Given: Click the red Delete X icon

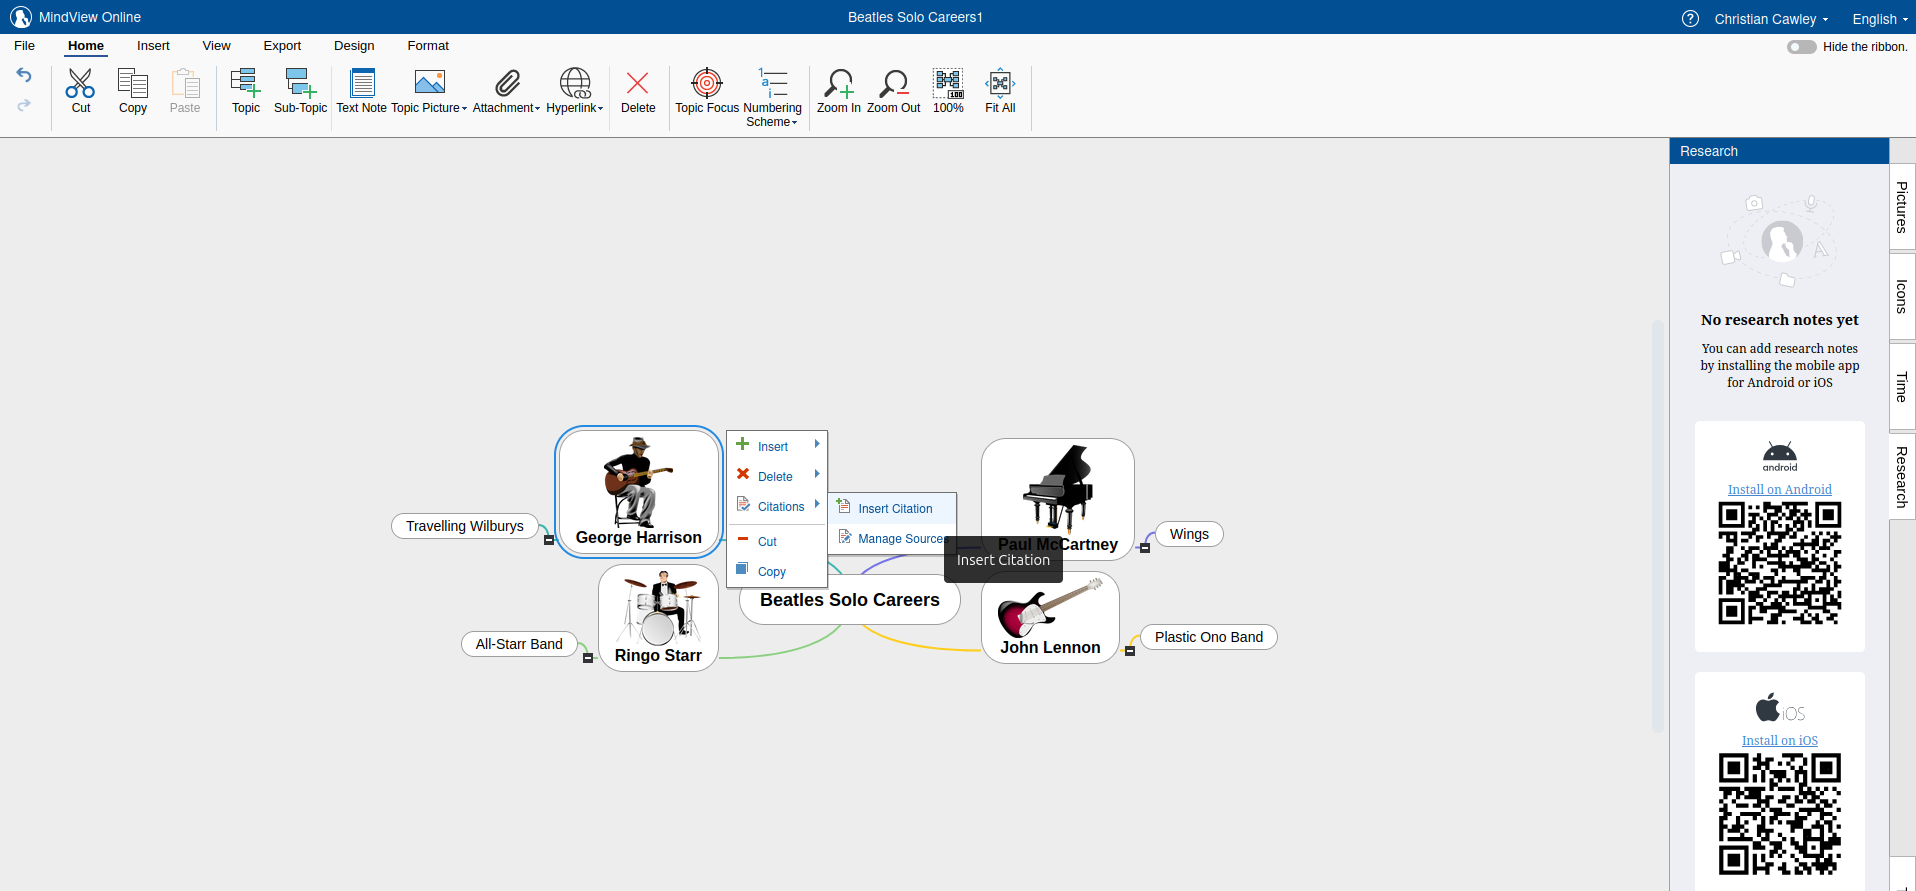Looking at the screenshot, I should [x=637, y=83].
